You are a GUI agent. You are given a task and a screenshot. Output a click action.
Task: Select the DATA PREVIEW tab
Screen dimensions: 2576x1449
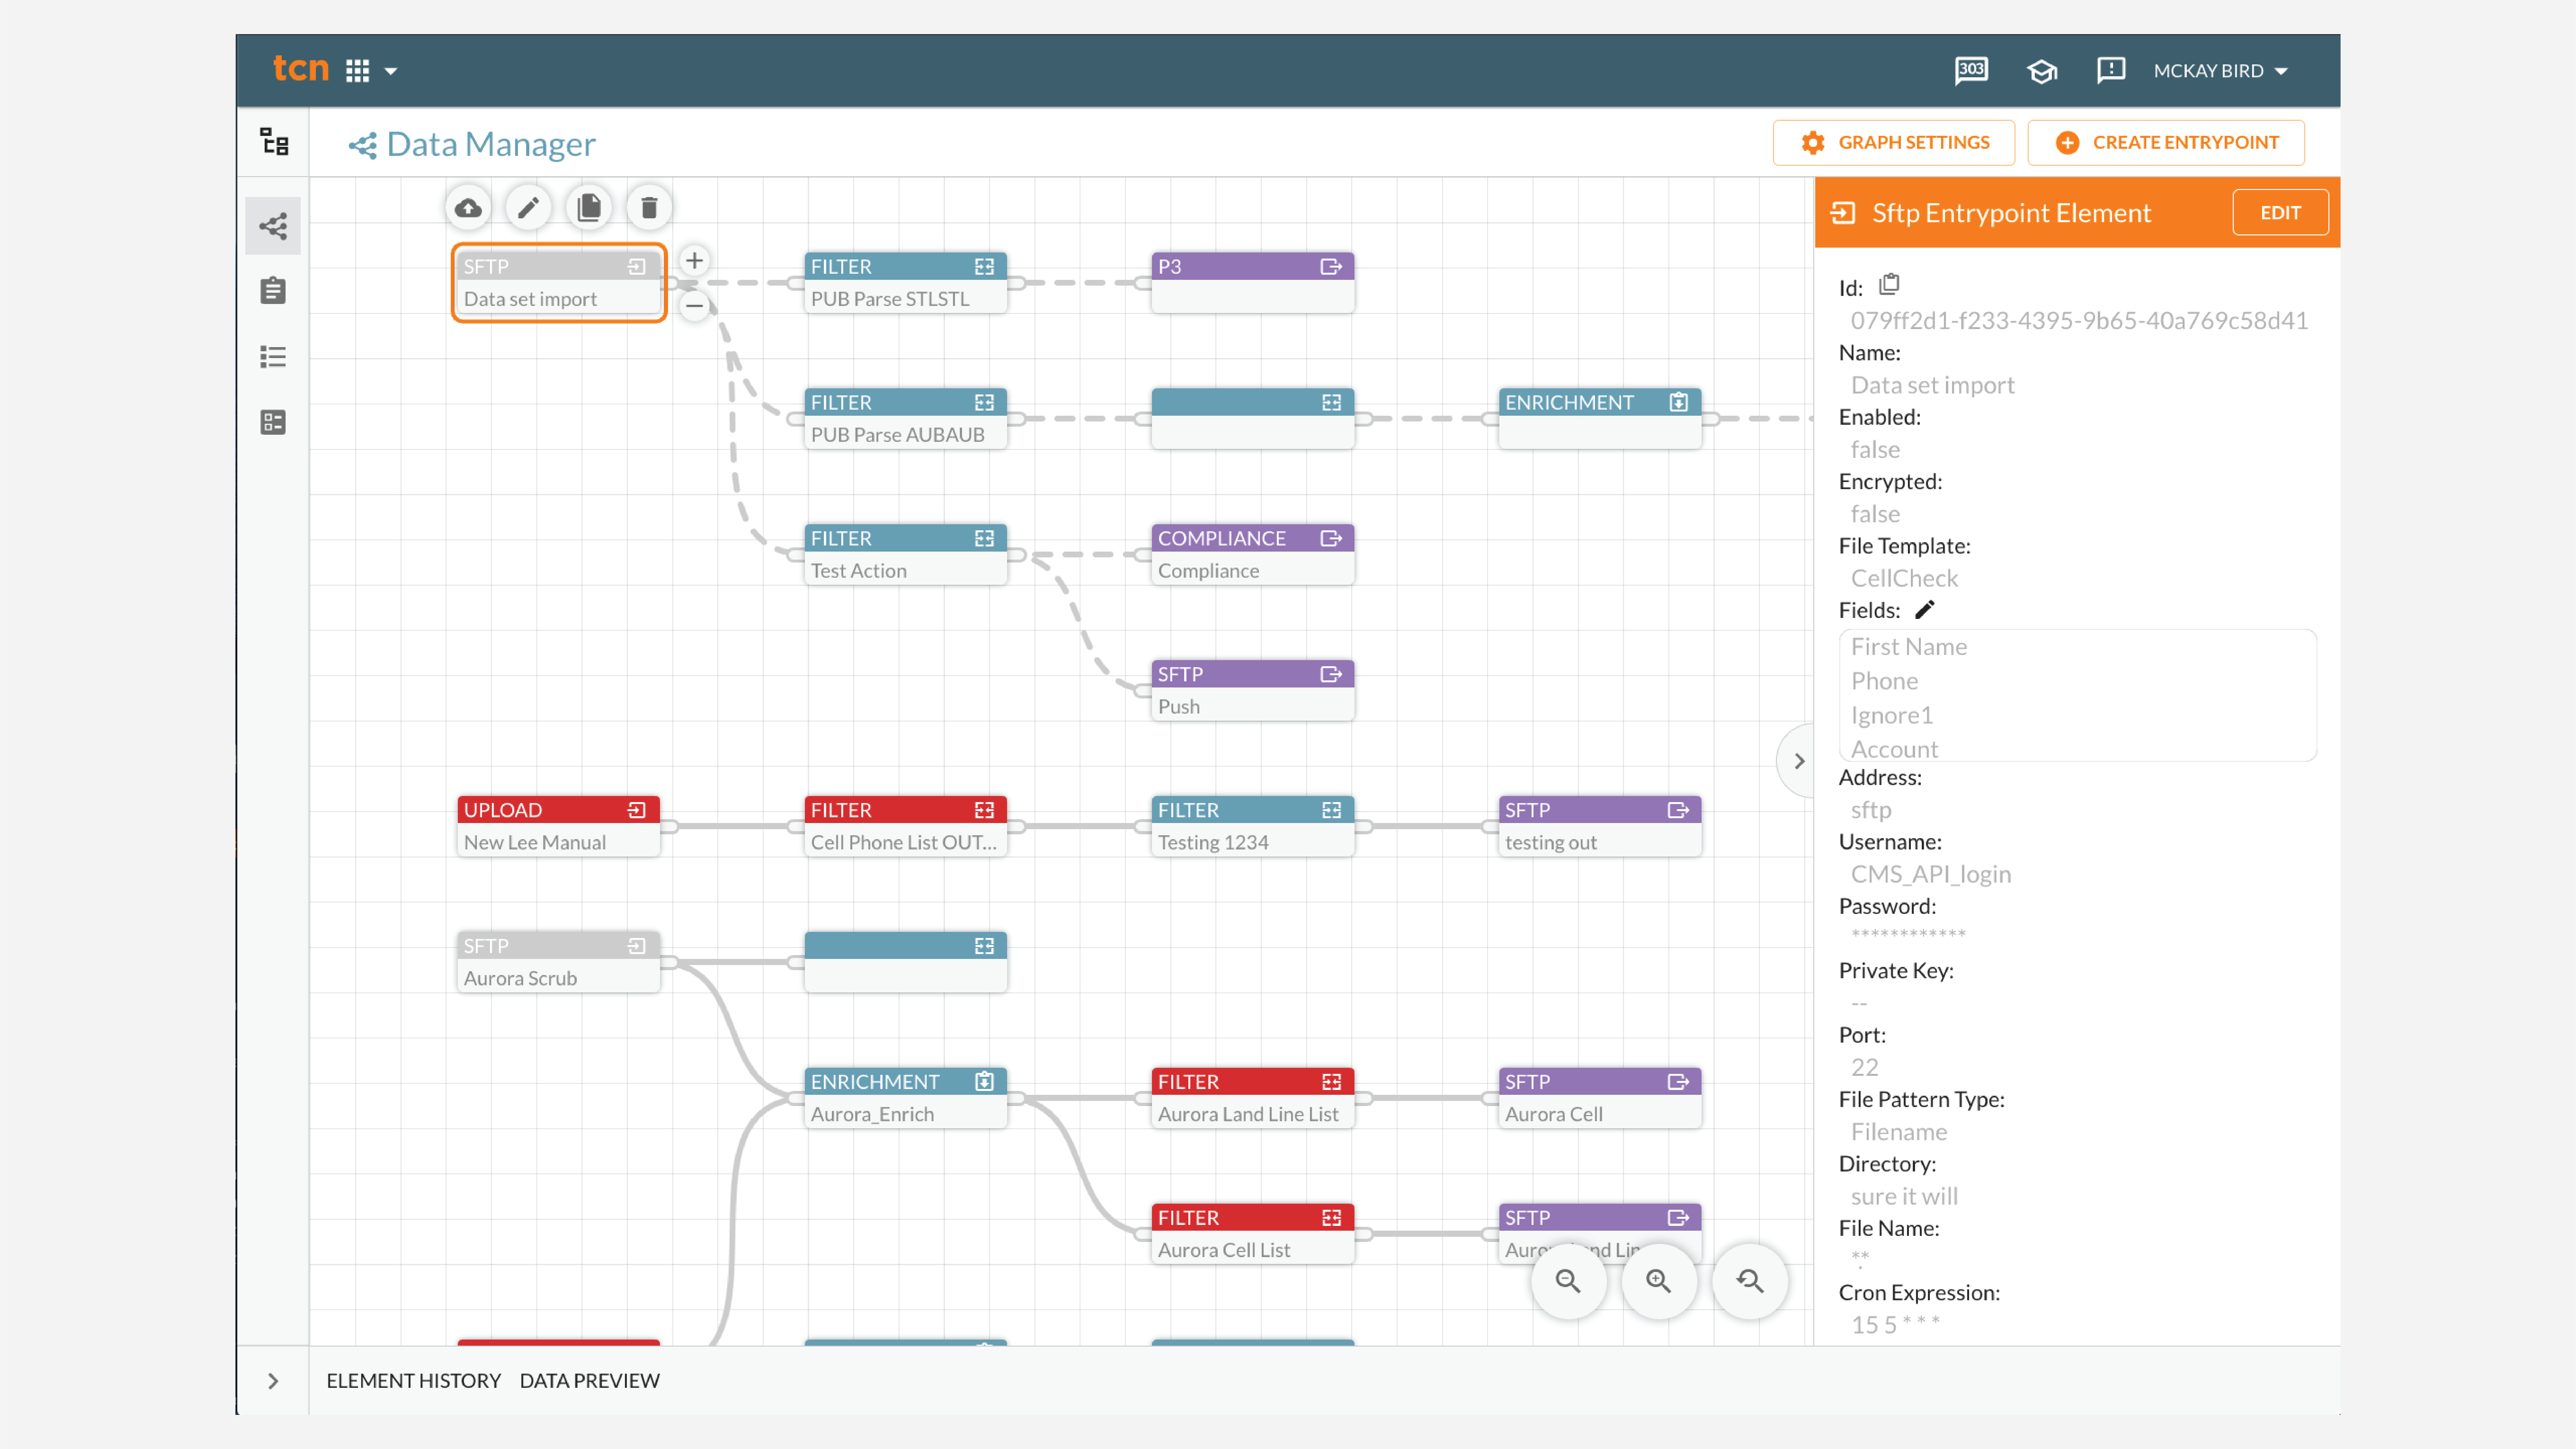(589, 1380)
